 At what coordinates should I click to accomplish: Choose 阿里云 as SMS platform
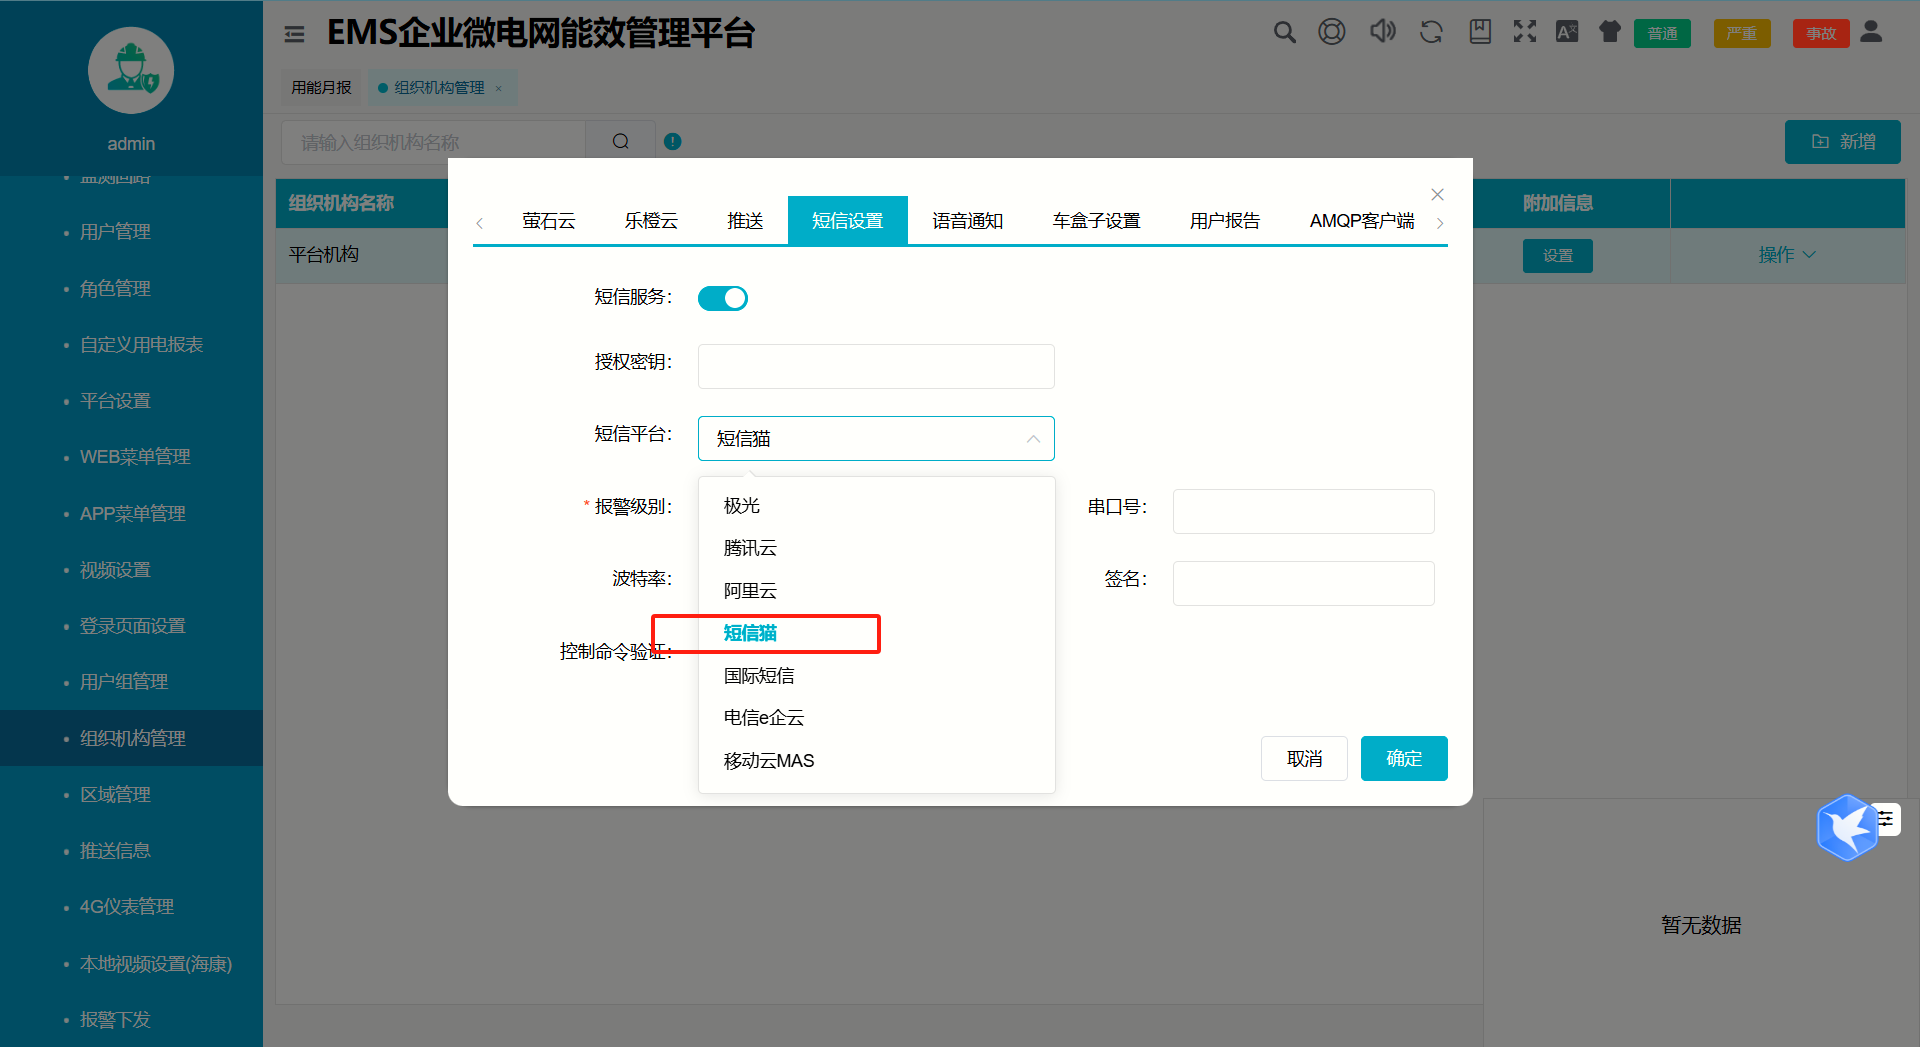(x=876, y=591)
